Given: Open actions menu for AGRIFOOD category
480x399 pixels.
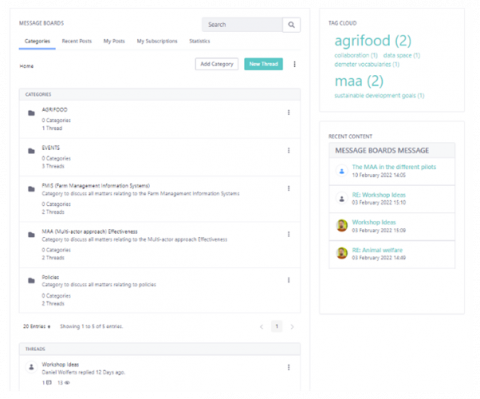Looking at the screenshot, I should 289,113.
